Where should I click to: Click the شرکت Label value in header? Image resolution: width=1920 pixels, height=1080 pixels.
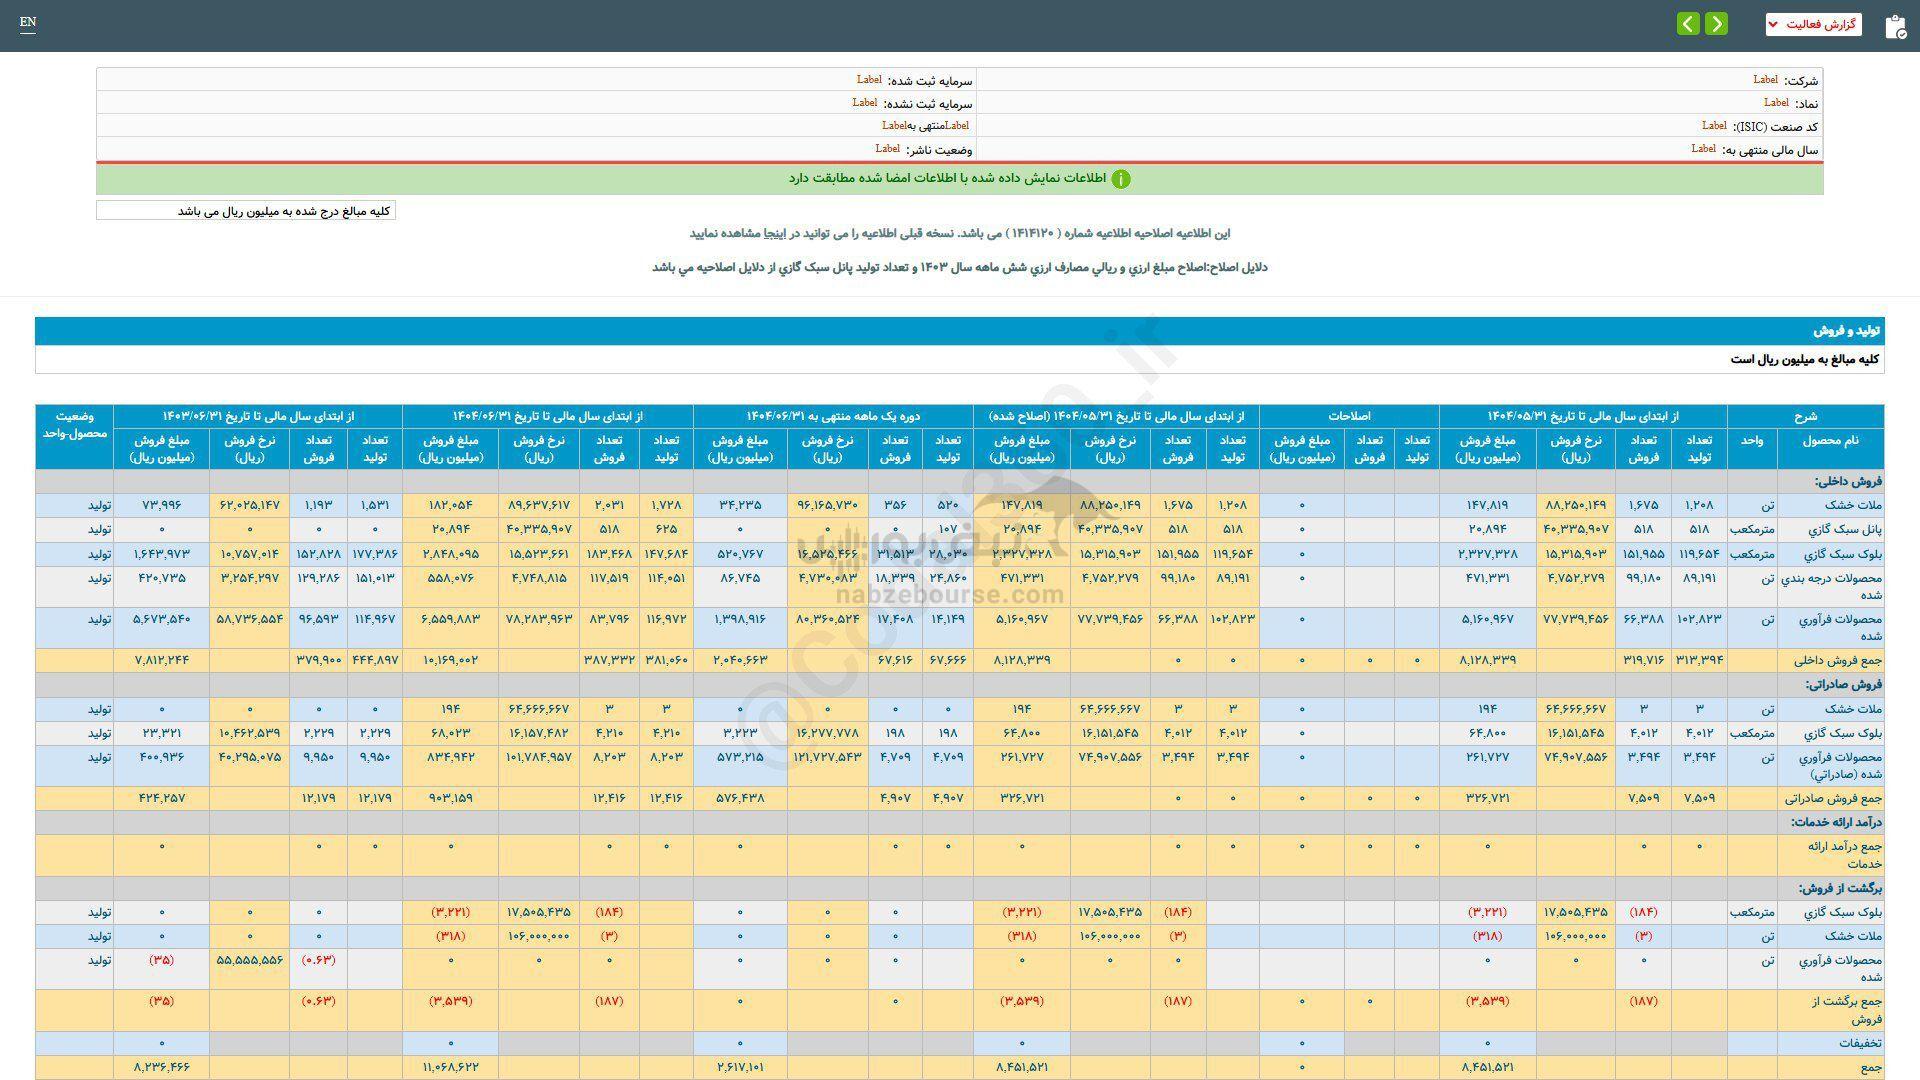click(x=1765, y=80)
